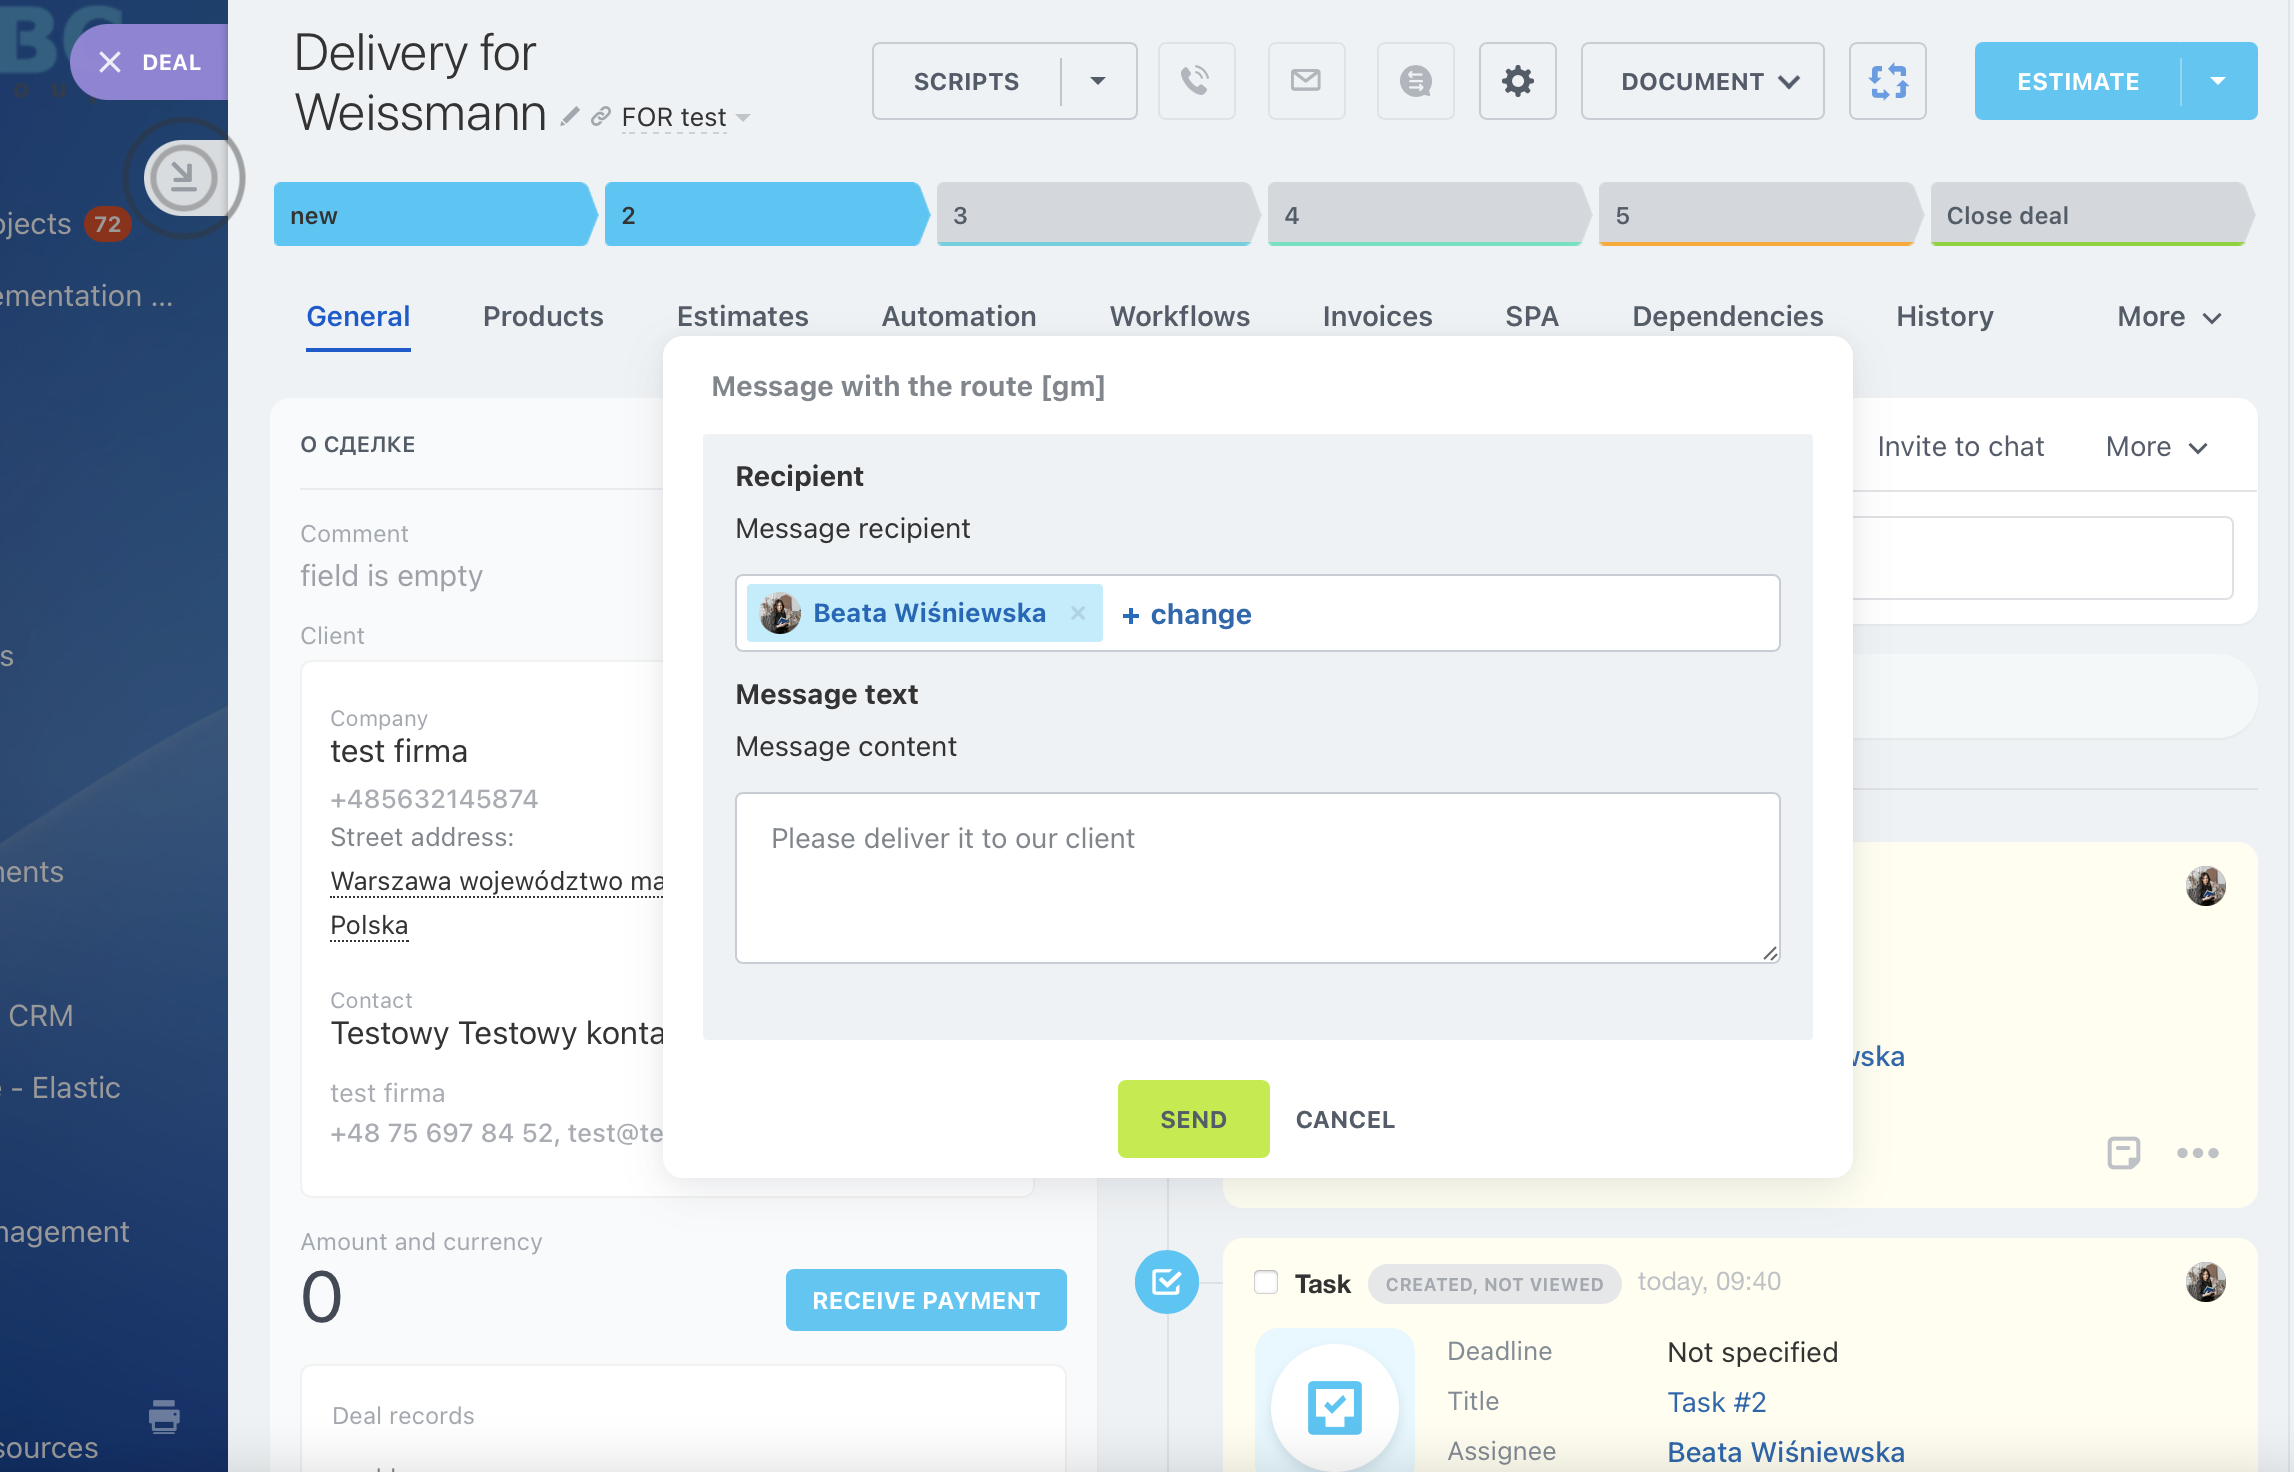Click the Receive Payment button
The width and height of the screenshot is (2294, 1472).
[925, 1300]
